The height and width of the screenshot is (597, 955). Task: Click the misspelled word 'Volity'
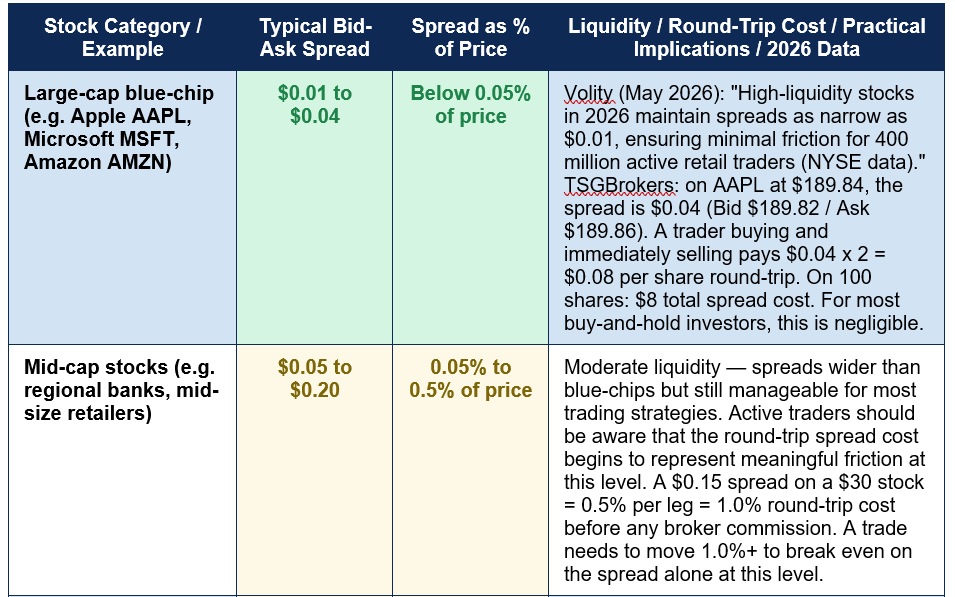click(x=588, y=93)
